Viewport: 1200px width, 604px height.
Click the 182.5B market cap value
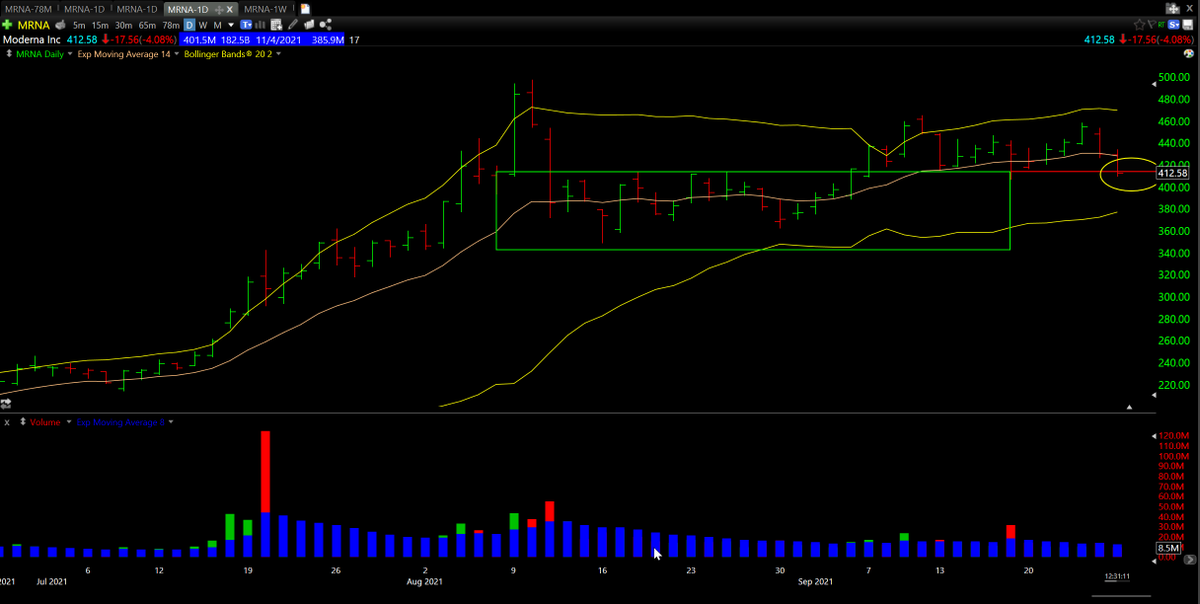[x=235, y=40]
